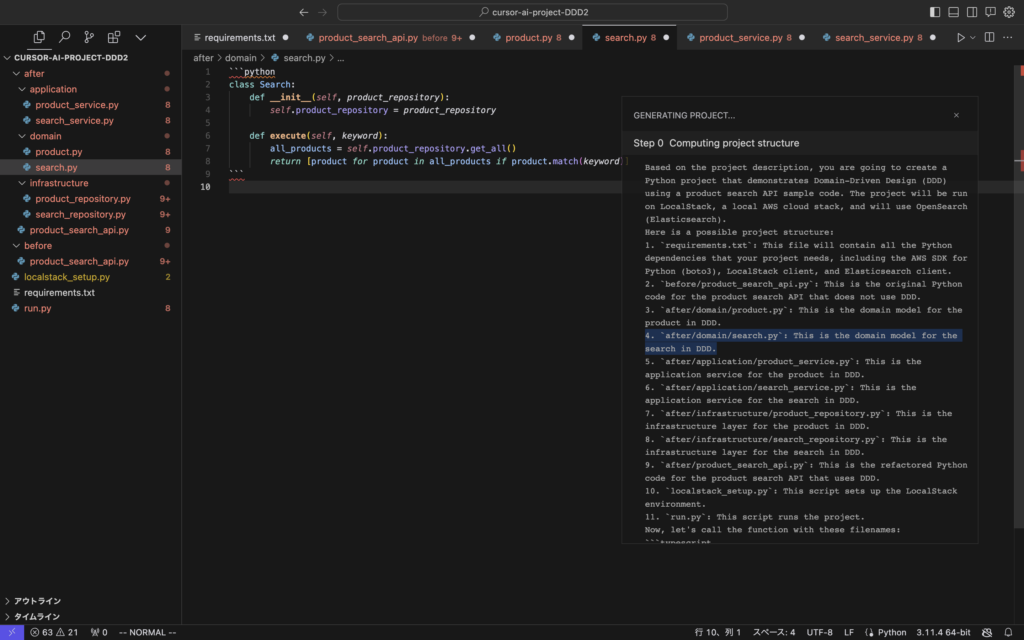Open product.py under the domain folder
1024x640 pixels.
click(90, 152)
